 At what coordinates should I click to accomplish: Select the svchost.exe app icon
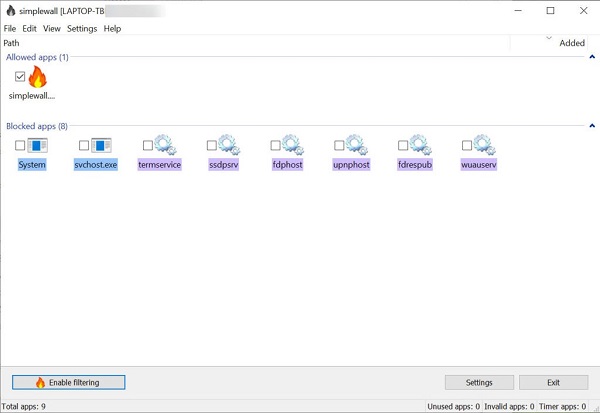(101, 145)
